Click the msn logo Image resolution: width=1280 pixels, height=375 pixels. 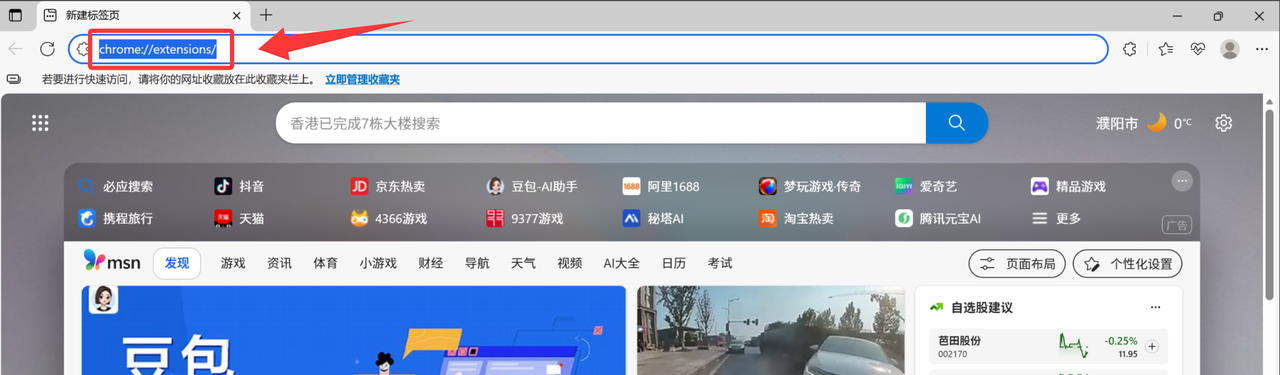(x=112, y=261)
